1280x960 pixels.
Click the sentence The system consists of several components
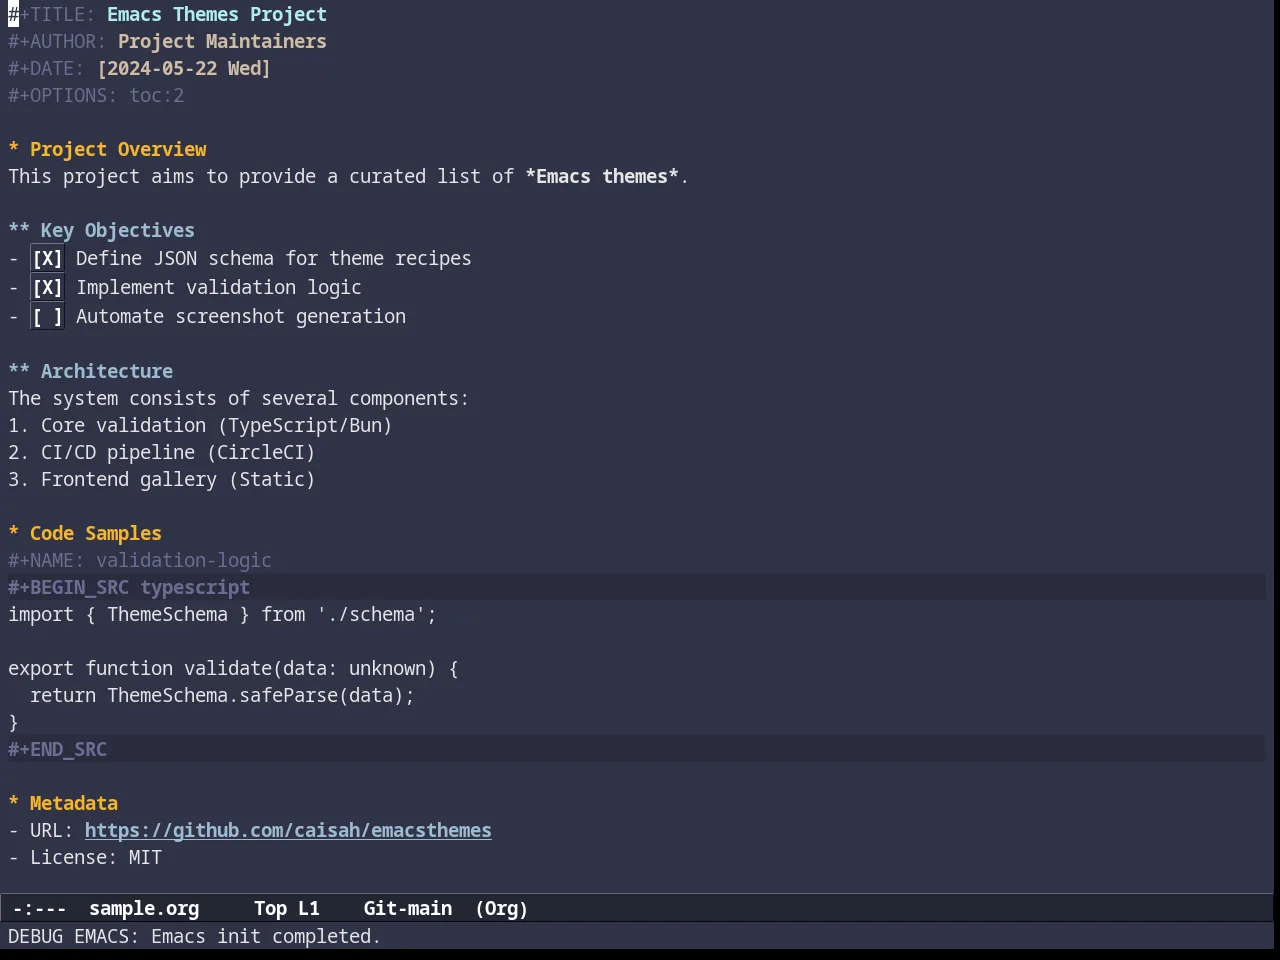pos(238,398)
